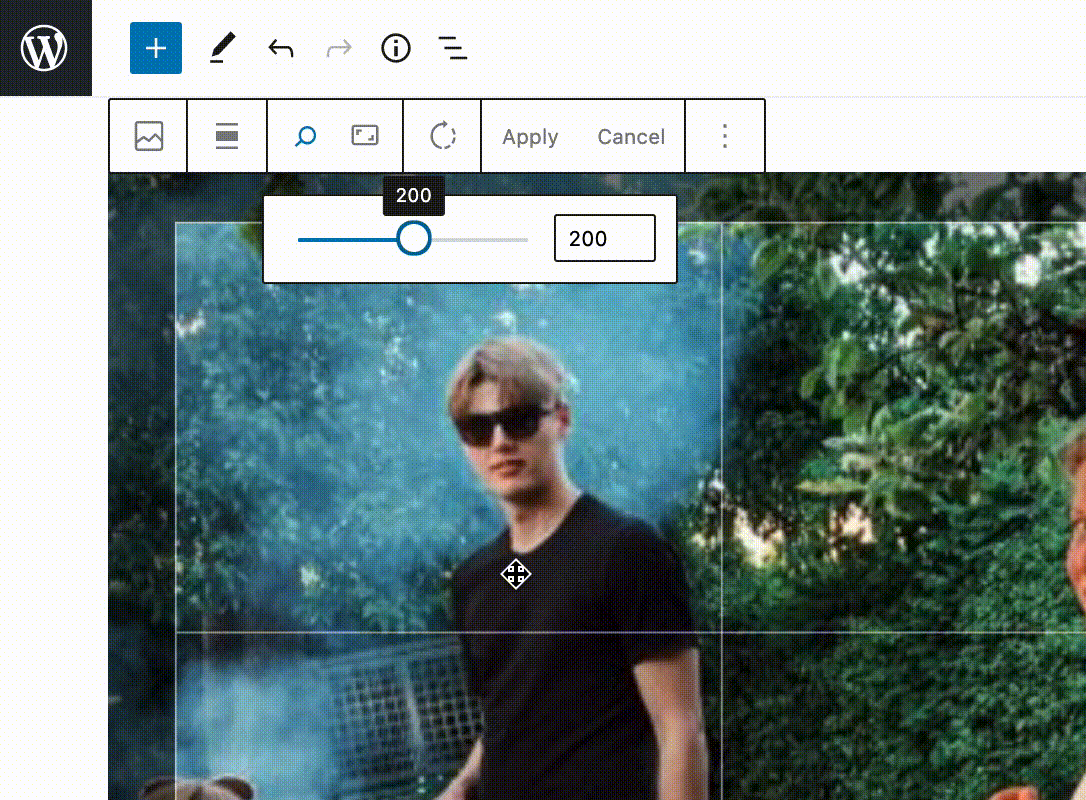Open the block list view
This screenshot has height=800, width=1086.
[453, 48]
